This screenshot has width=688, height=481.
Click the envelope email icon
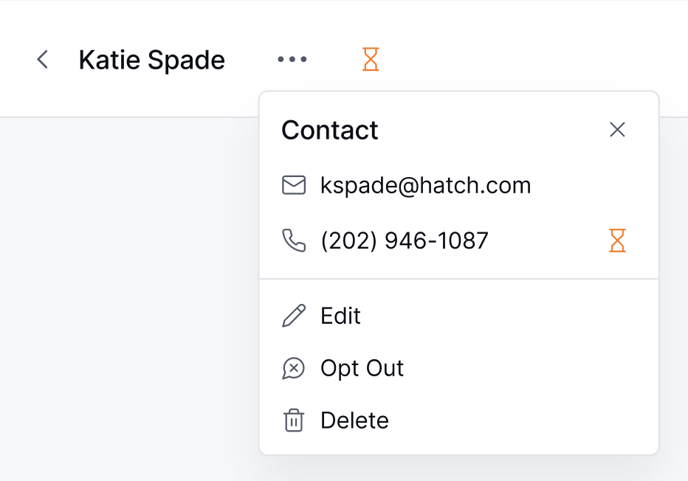pyautogui.click(x=293, y=185)
